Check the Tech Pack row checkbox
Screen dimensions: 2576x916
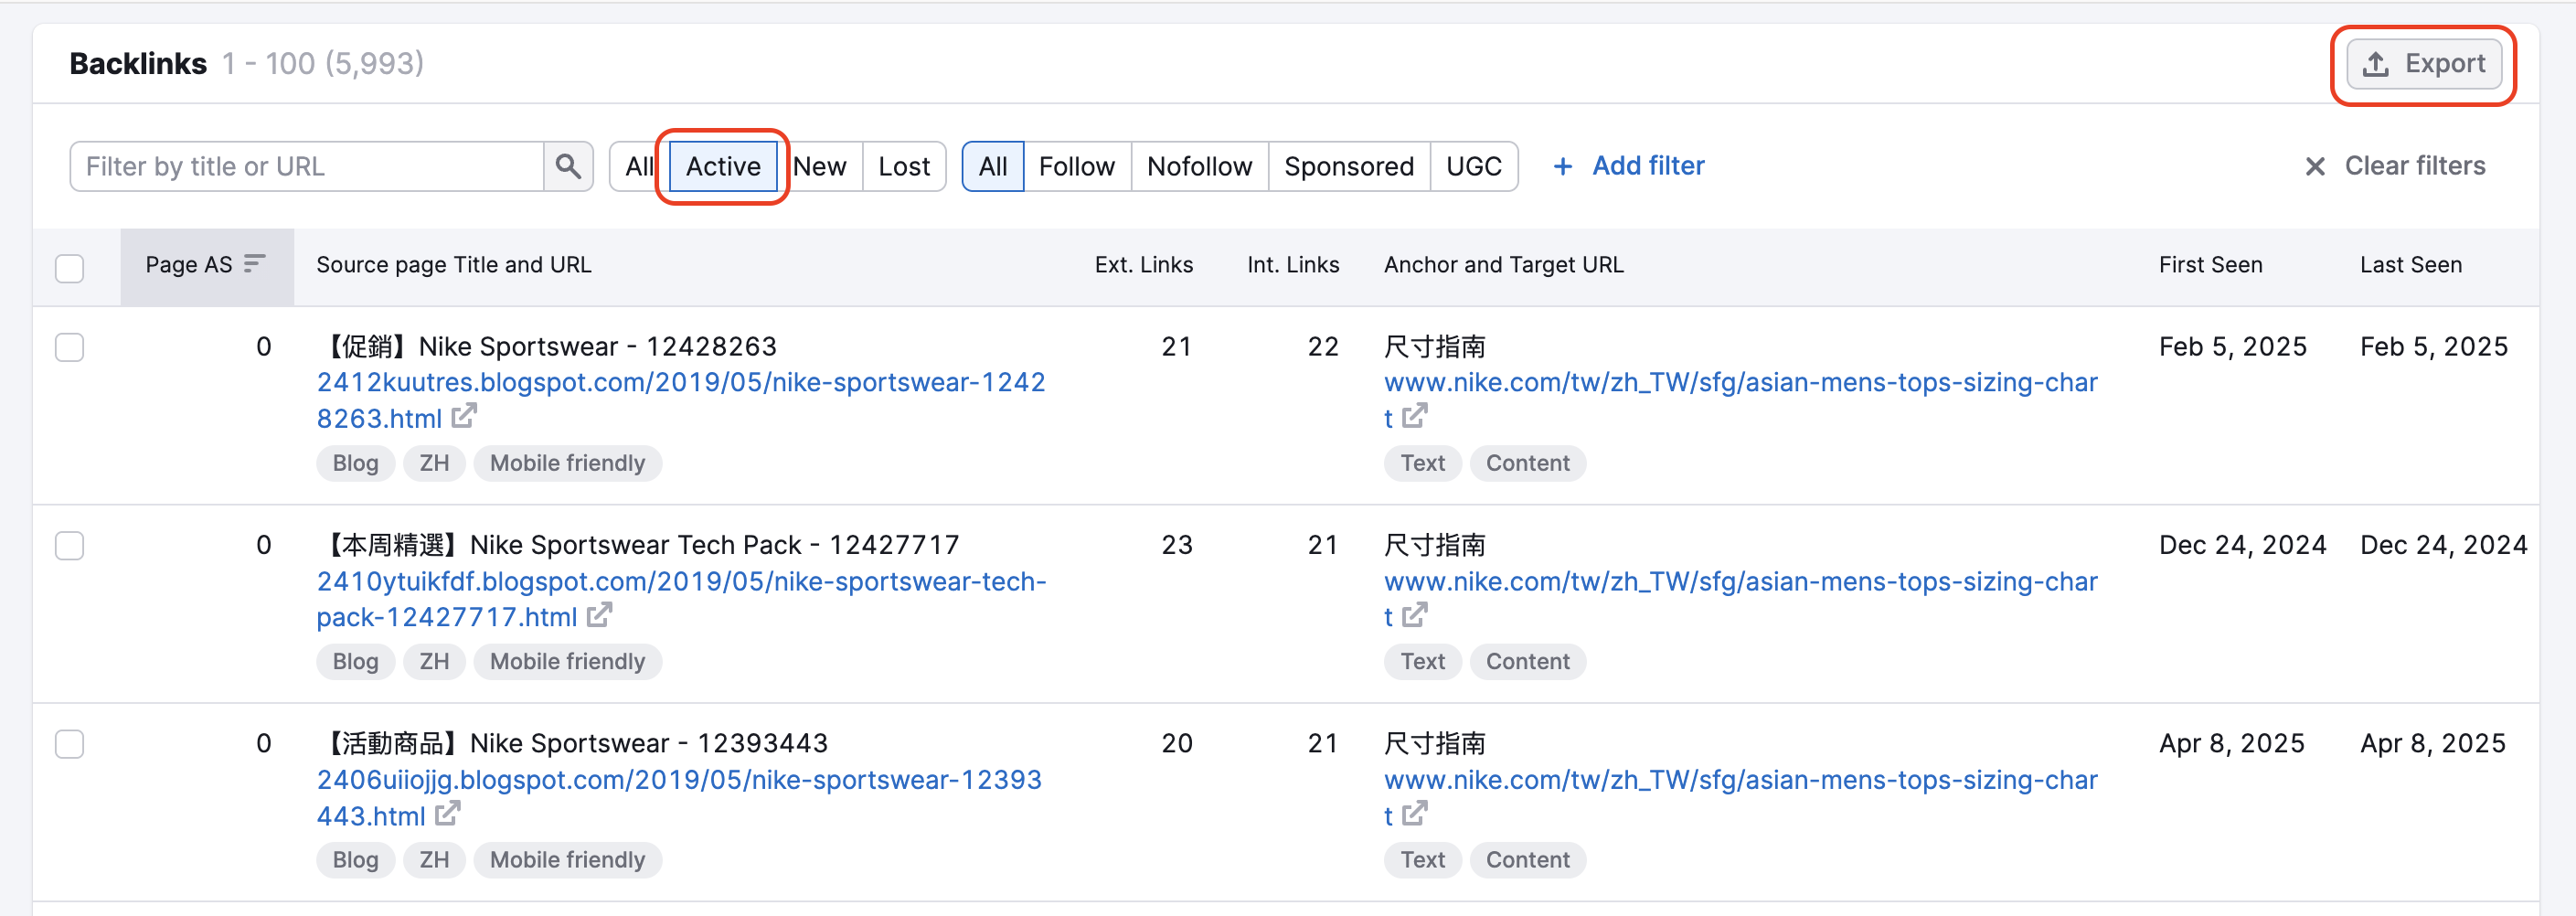[x=69, y=546]
